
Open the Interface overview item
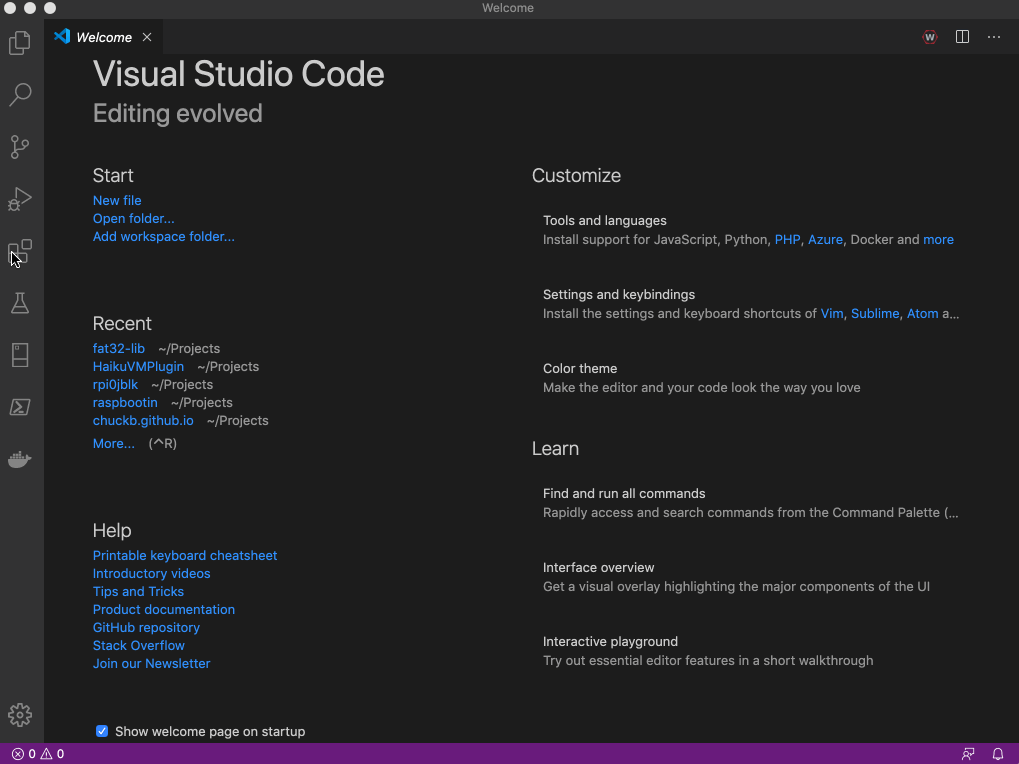[x=751, y=577]
